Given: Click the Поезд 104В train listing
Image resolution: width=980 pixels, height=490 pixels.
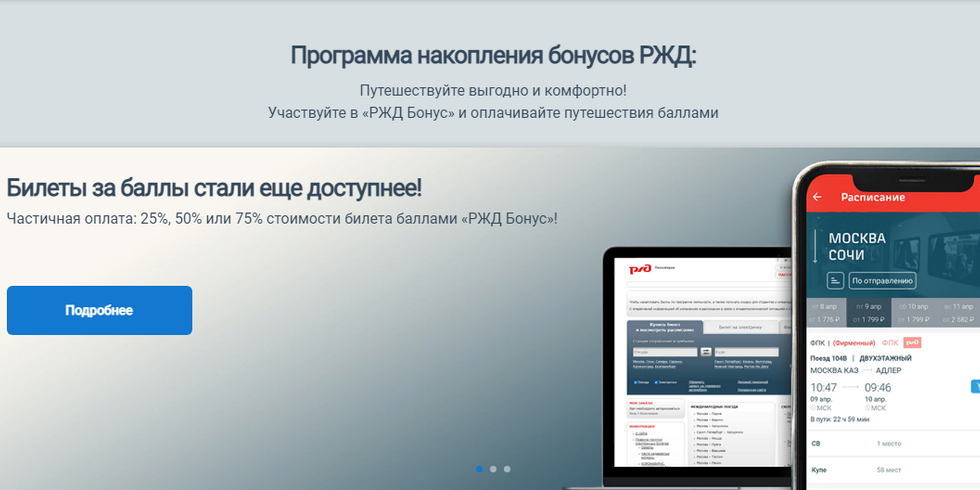Looking at the screenshot, I should pyautogui.click(x=829, y=357).
